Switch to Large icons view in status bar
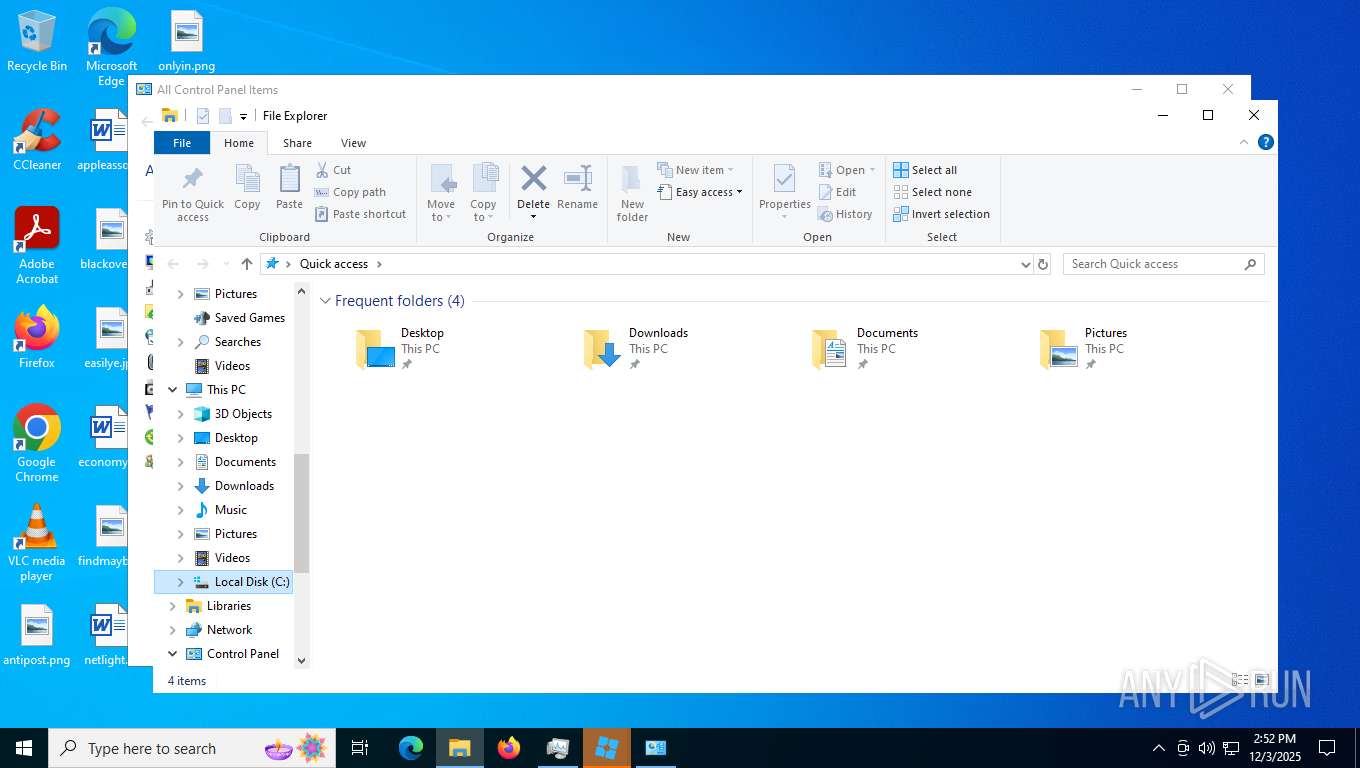1360x768 pixels. pyautogui.click(x=1261, y=680)
